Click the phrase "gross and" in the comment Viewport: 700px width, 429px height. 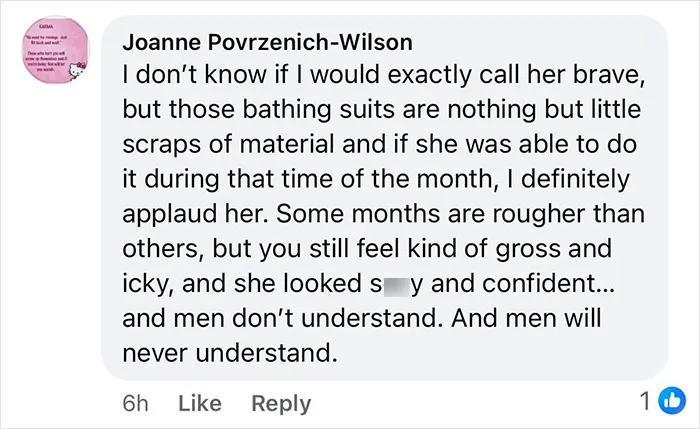click(x=554, y=249)
